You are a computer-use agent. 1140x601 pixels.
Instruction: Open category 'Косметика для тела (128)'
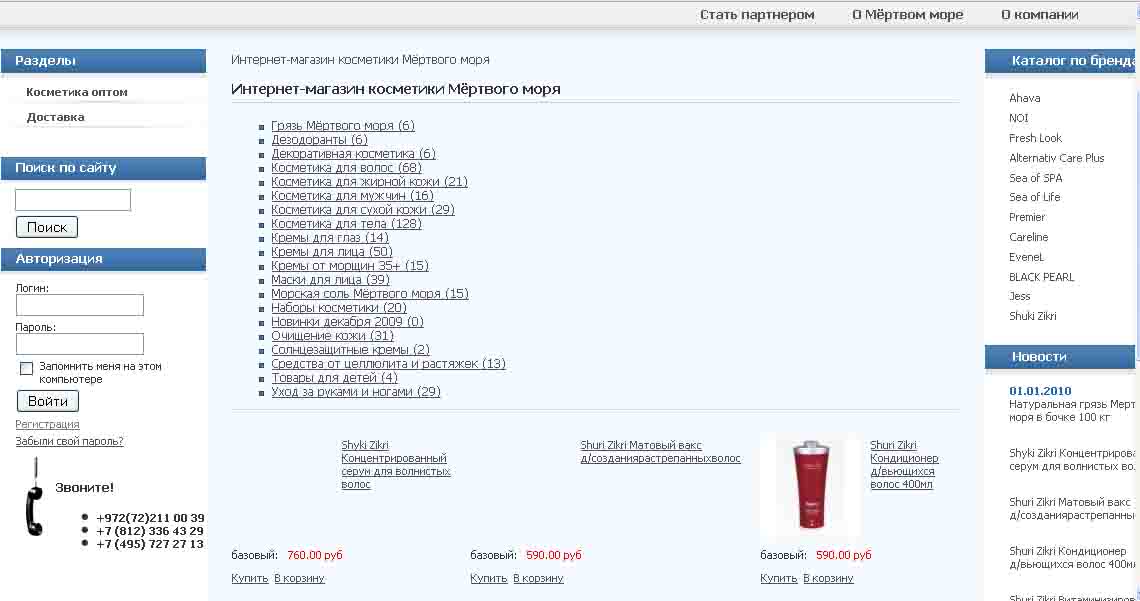[346, 224]
